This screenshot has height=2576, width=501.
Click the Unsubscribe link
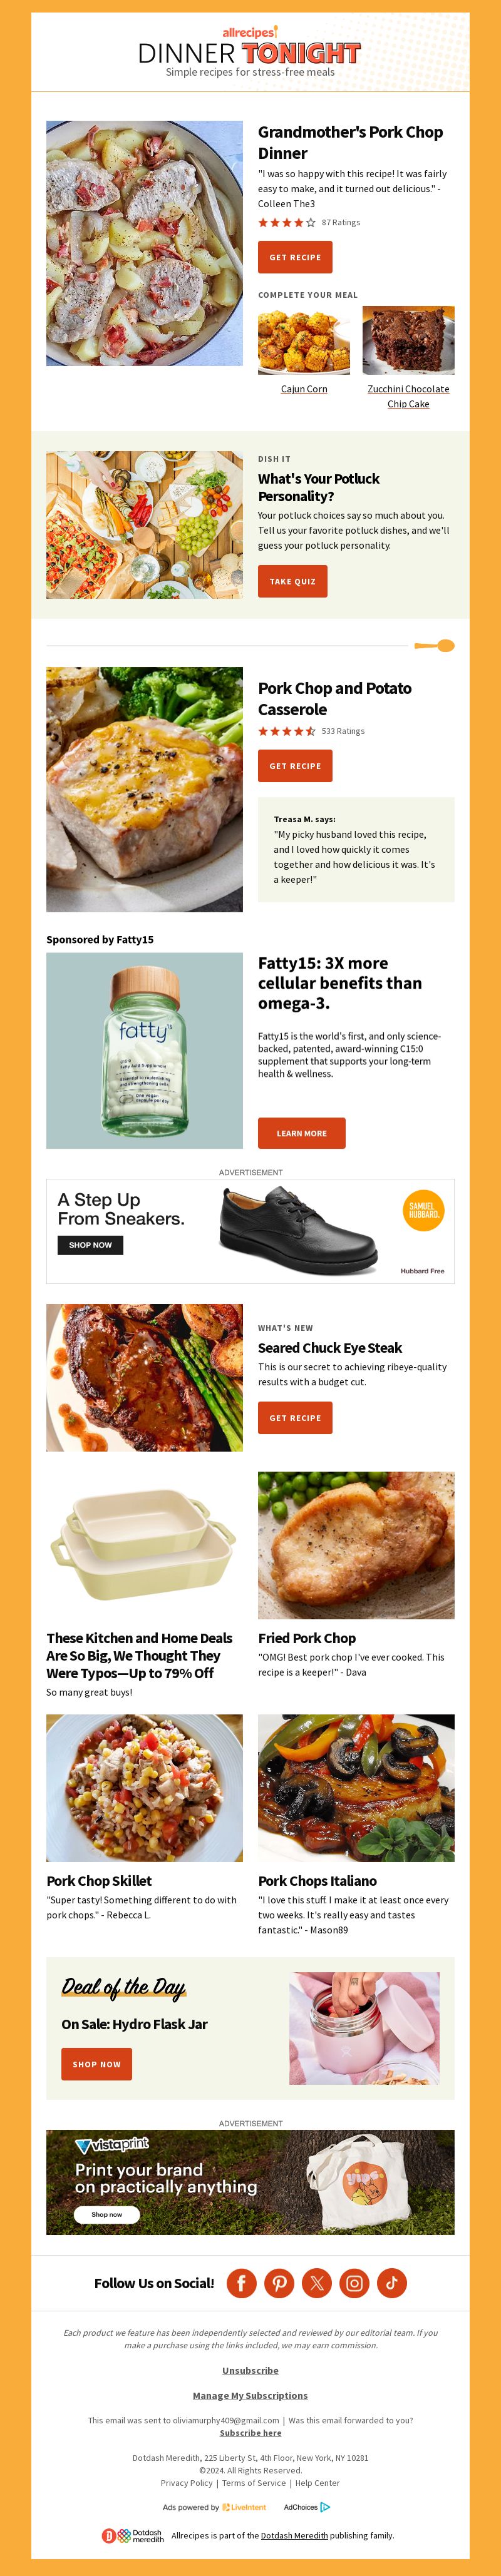(x=250, y=2370)
